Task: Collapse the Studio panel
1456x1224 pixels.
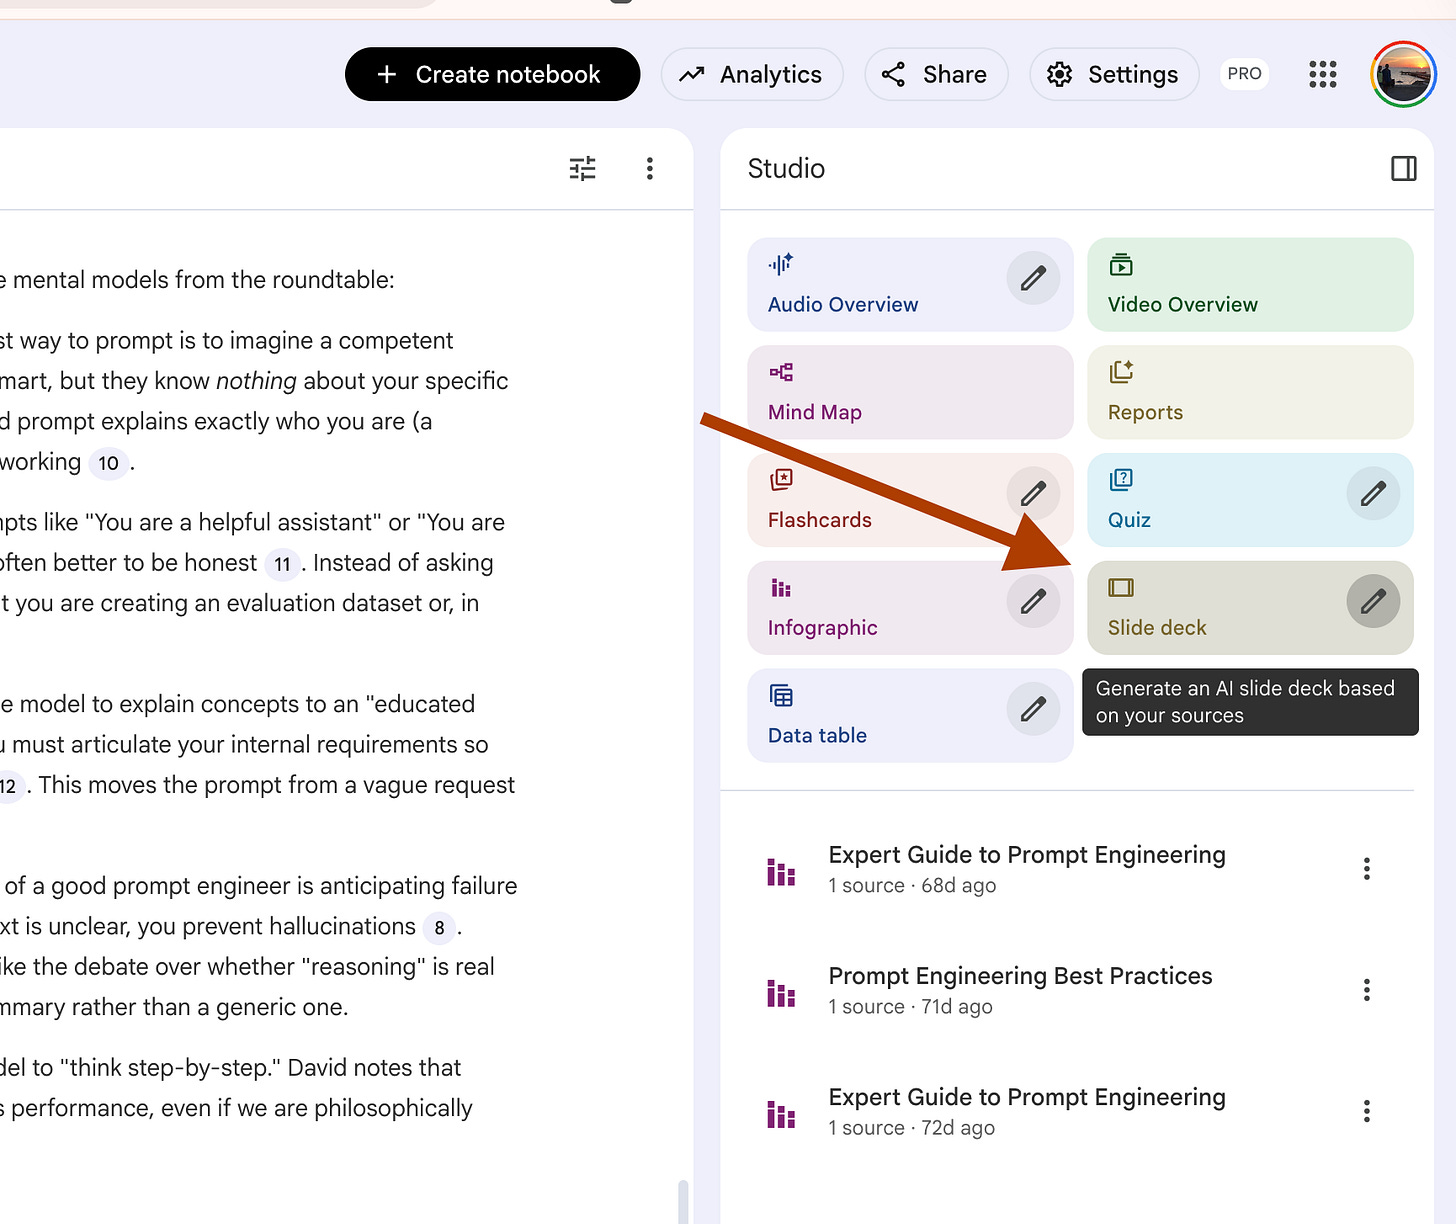Action: (x=1404, y=168)
